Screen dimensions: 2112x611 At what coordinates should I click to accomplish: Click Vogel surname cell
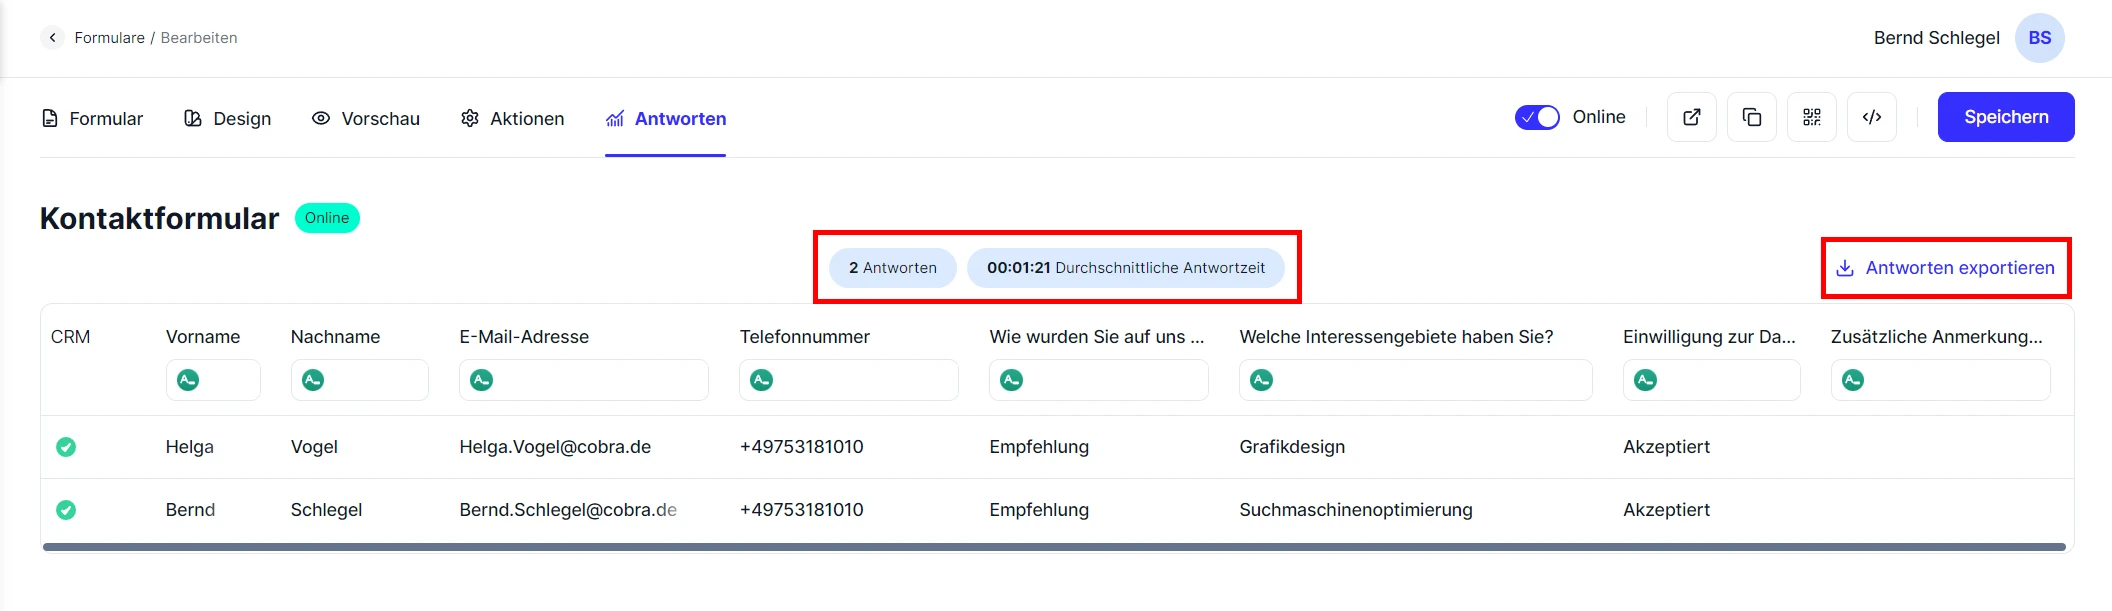click(314, 447)
